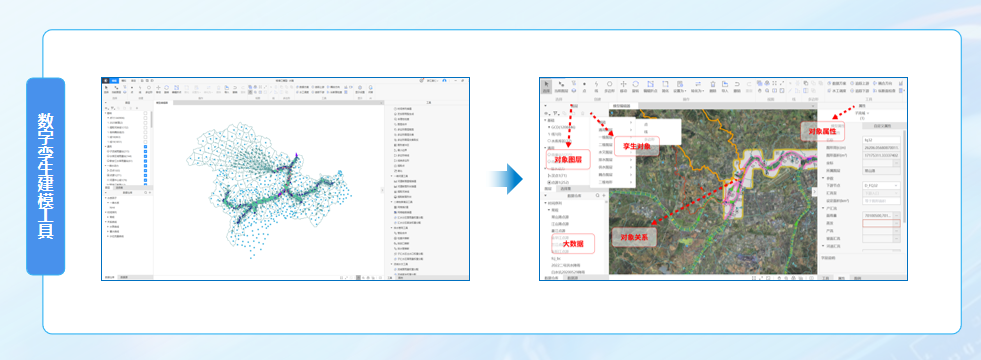This screenshot has height=360, width=981.
Task: Right screenshot: choose the Polygon (多边形) draw tool
Action: 609,86
